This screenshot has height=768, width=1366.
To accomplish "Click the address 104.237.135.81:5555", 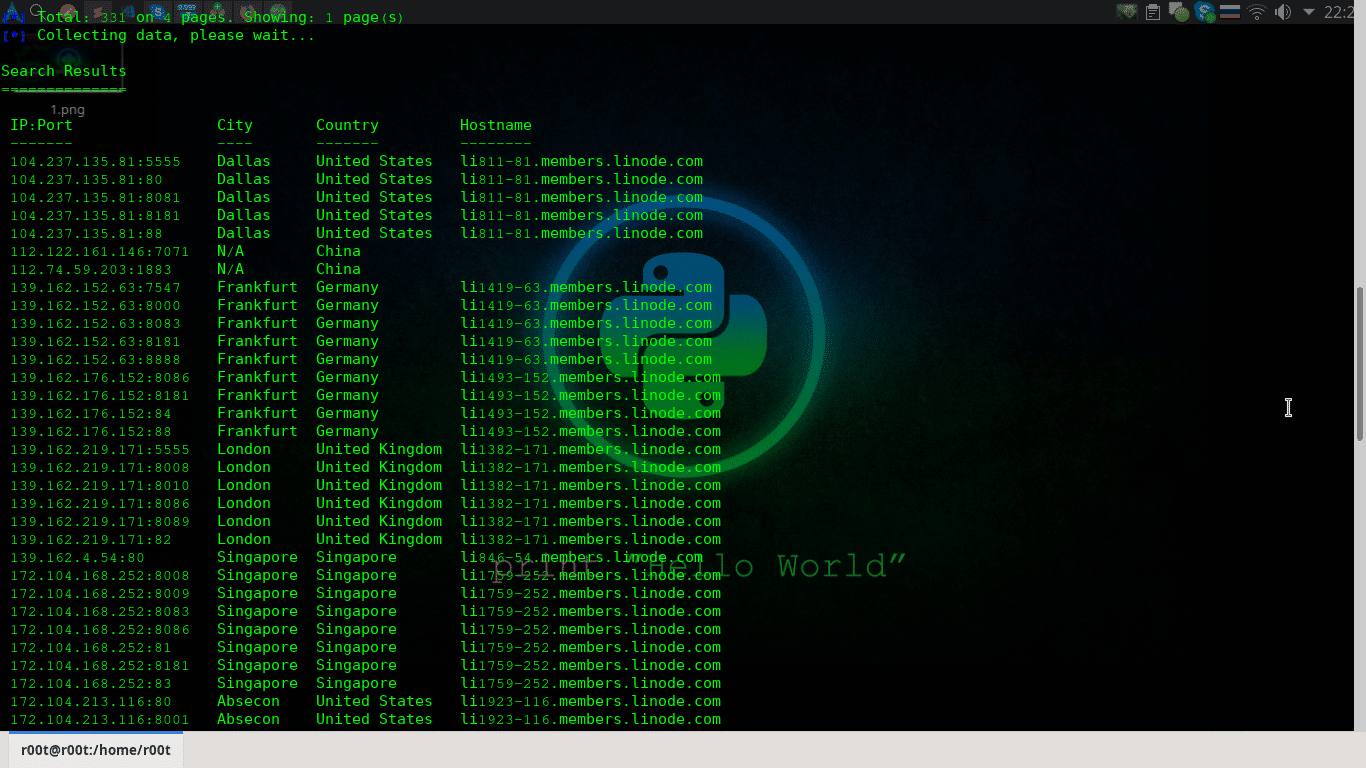I will 96,161.
